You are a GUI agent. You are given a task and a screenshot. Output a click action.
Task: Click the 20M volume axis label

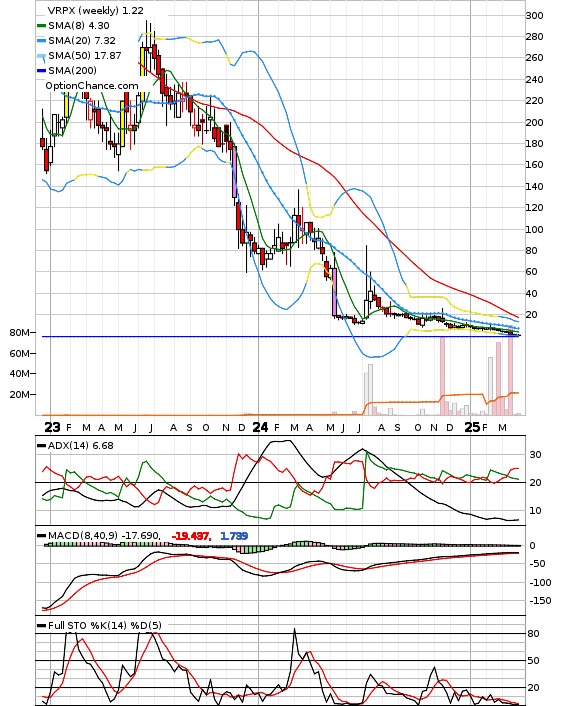pyautogui.click(x=19, y=394)
